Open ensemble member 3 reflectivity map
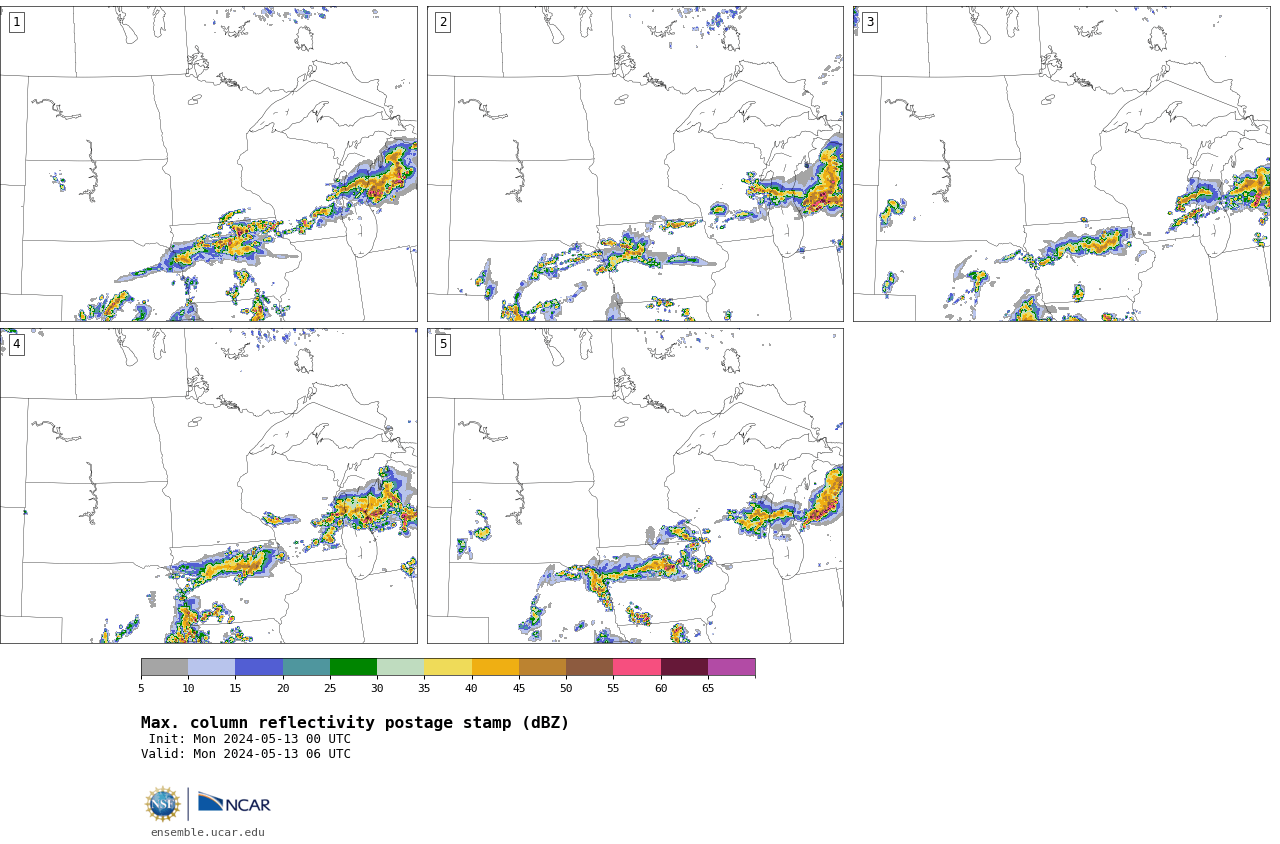 [1061, 164]
